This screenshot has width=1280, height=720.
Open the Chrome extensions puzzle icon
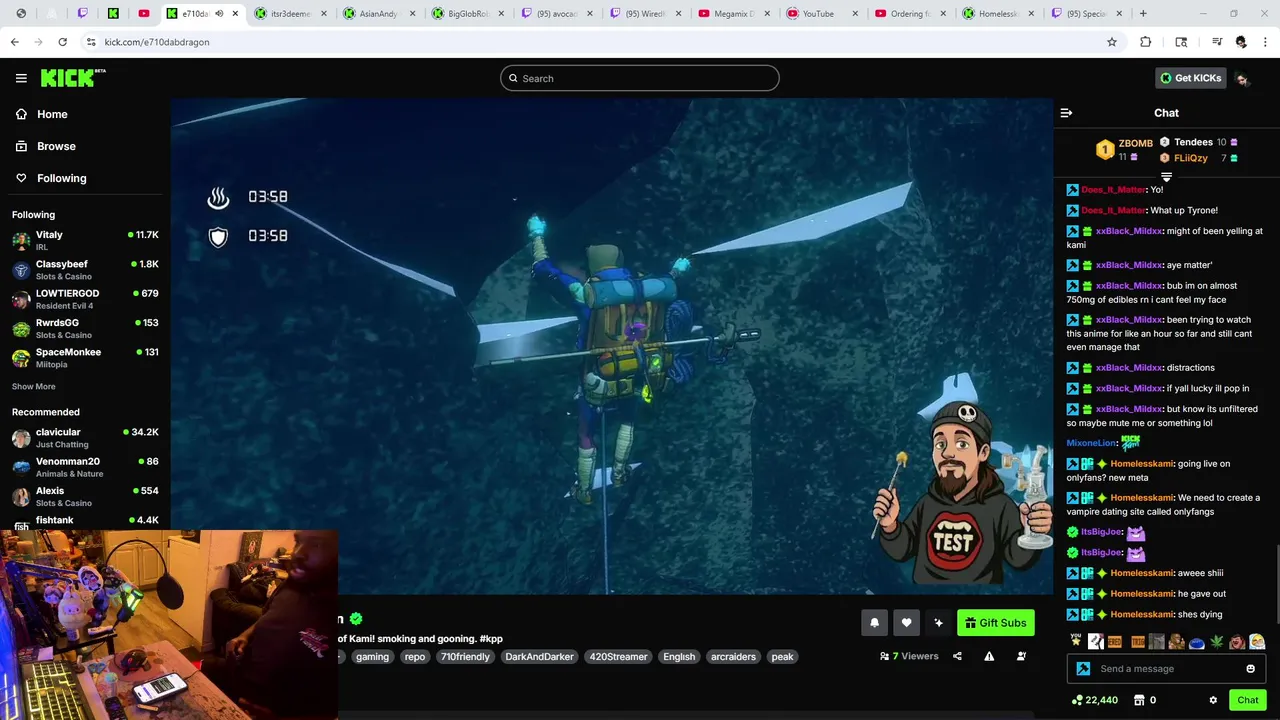coord(1146,42)
